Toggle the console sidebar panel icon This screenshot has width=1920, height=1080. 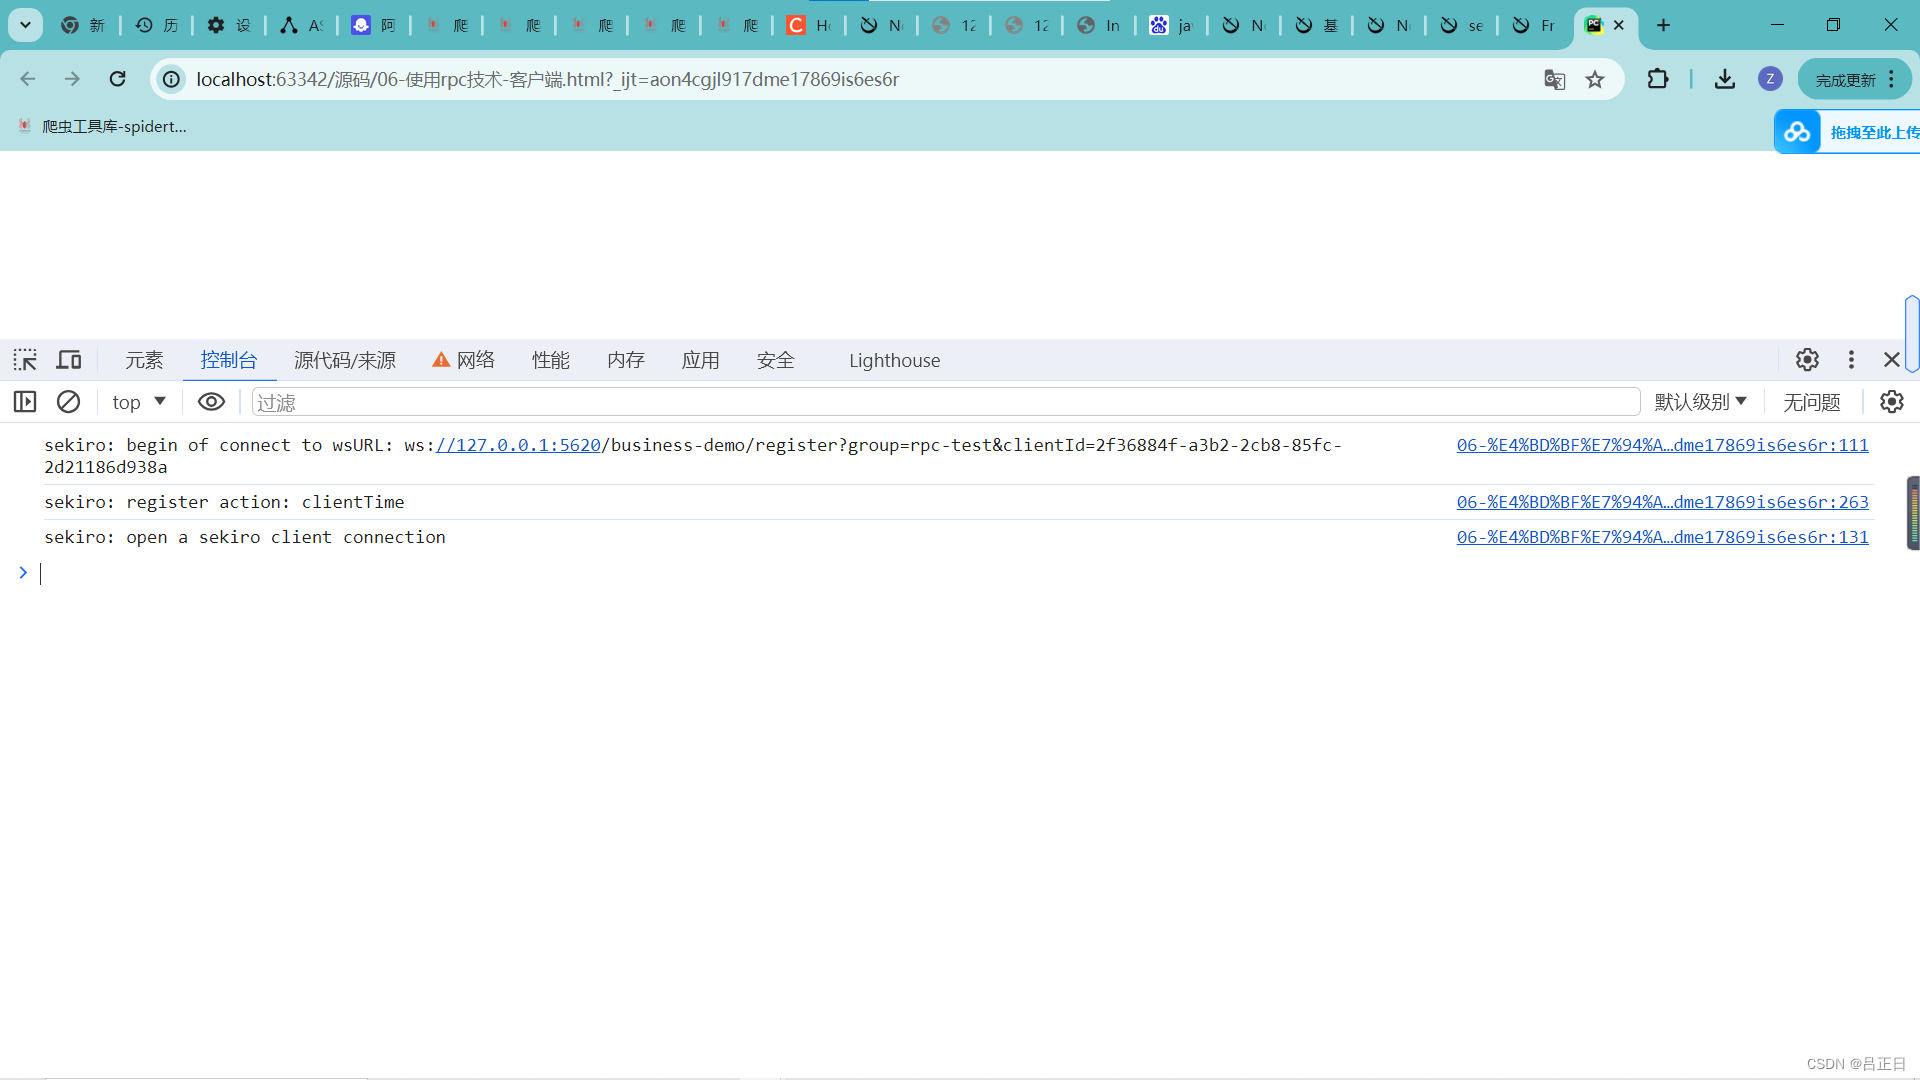pyautogui.click(x=25, y=402)
